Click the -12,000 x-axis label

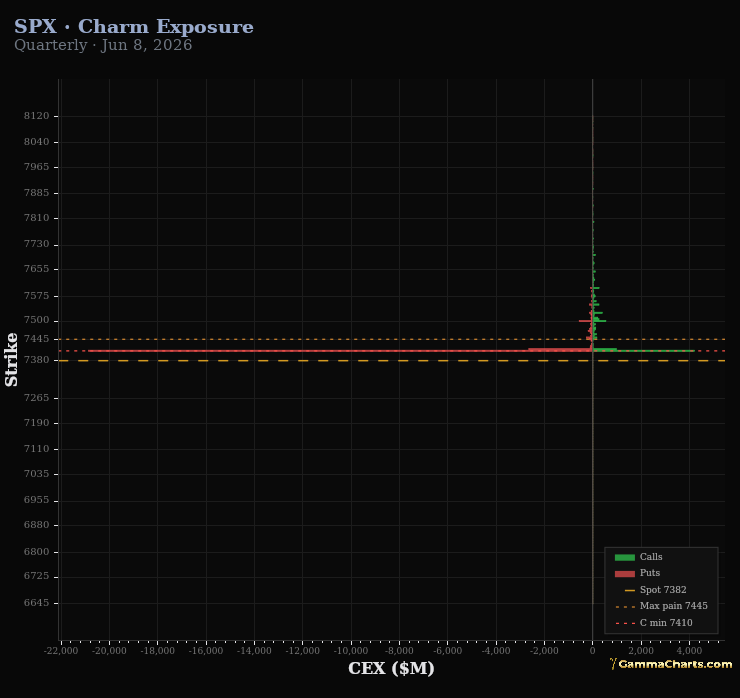303,651
